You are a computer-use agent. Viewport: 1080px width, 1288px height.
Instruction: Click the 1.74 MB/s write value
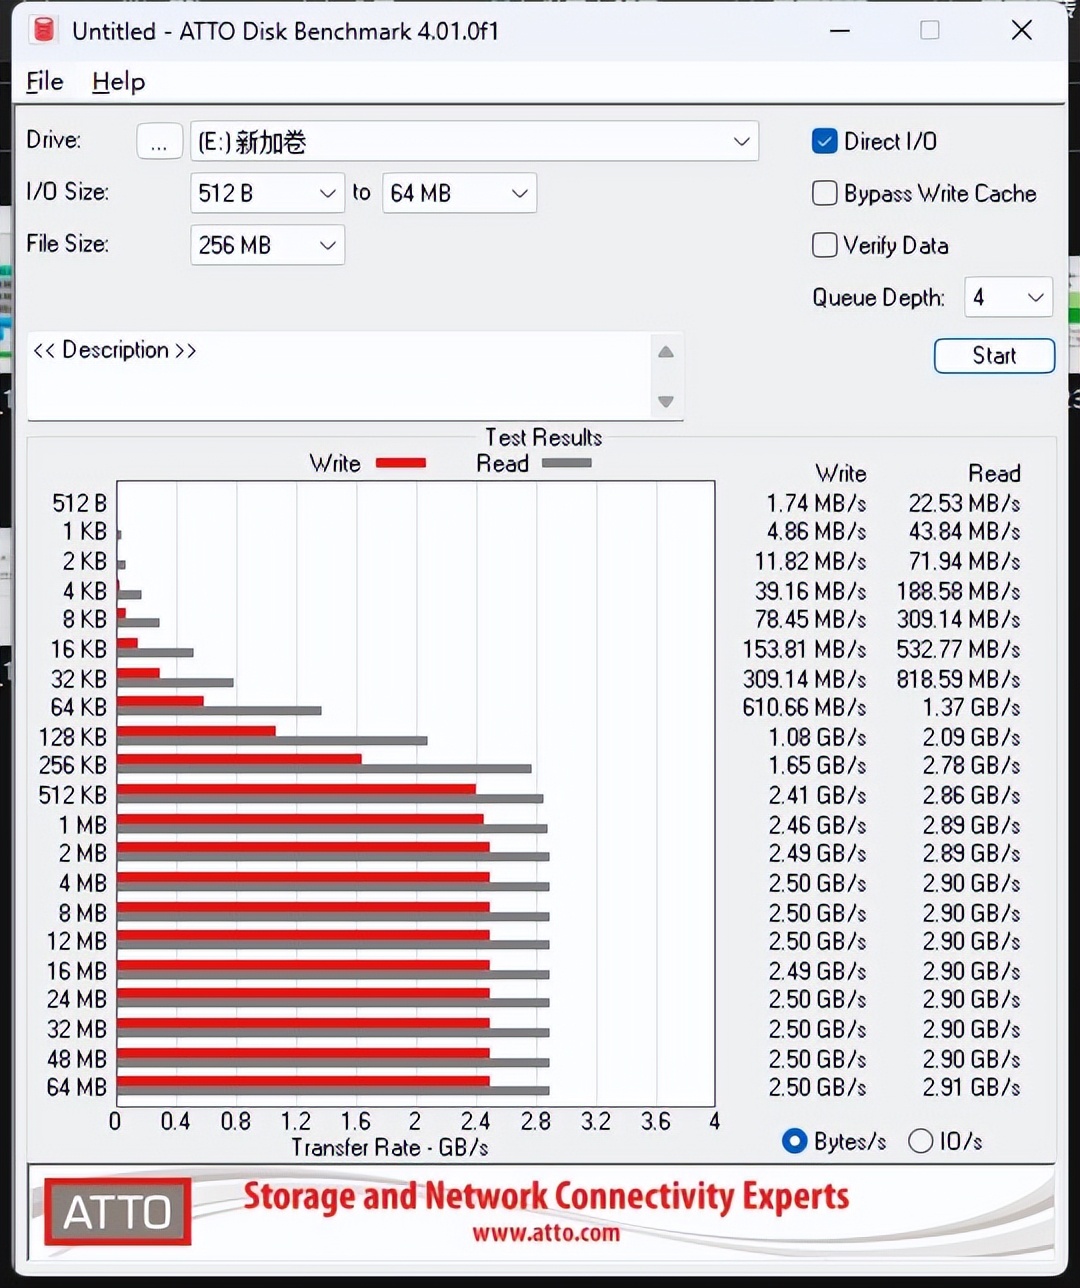(x=816, y=503)
